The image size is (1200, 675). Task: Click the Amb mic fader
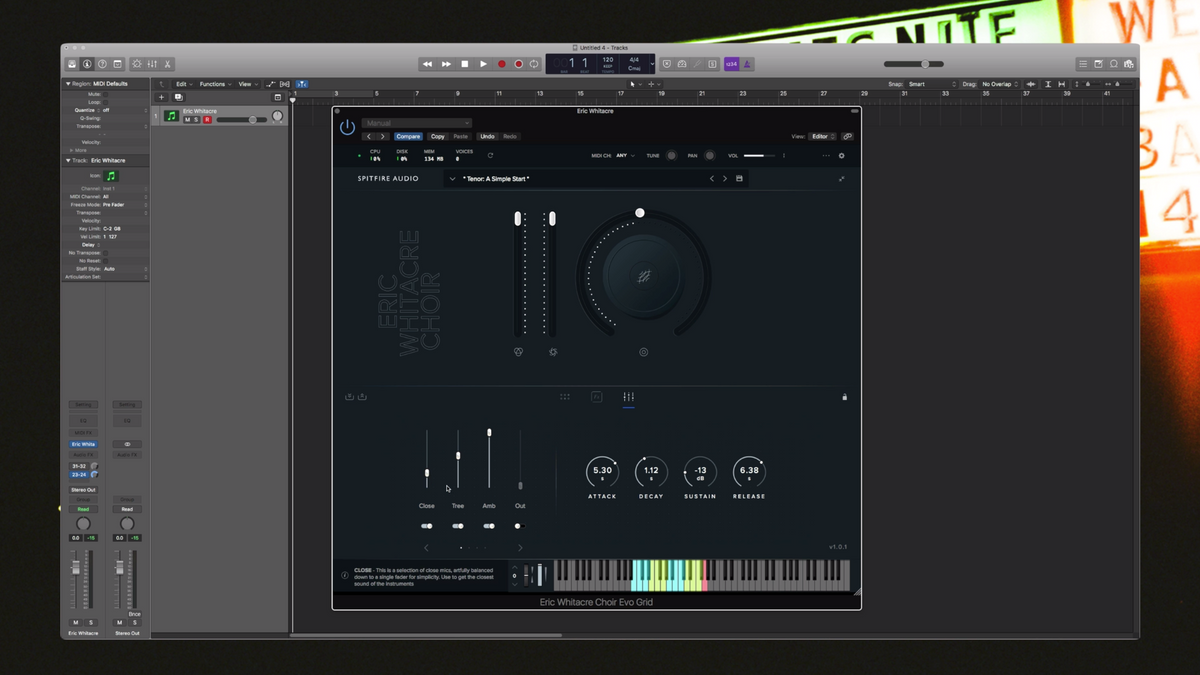(489, 433)
